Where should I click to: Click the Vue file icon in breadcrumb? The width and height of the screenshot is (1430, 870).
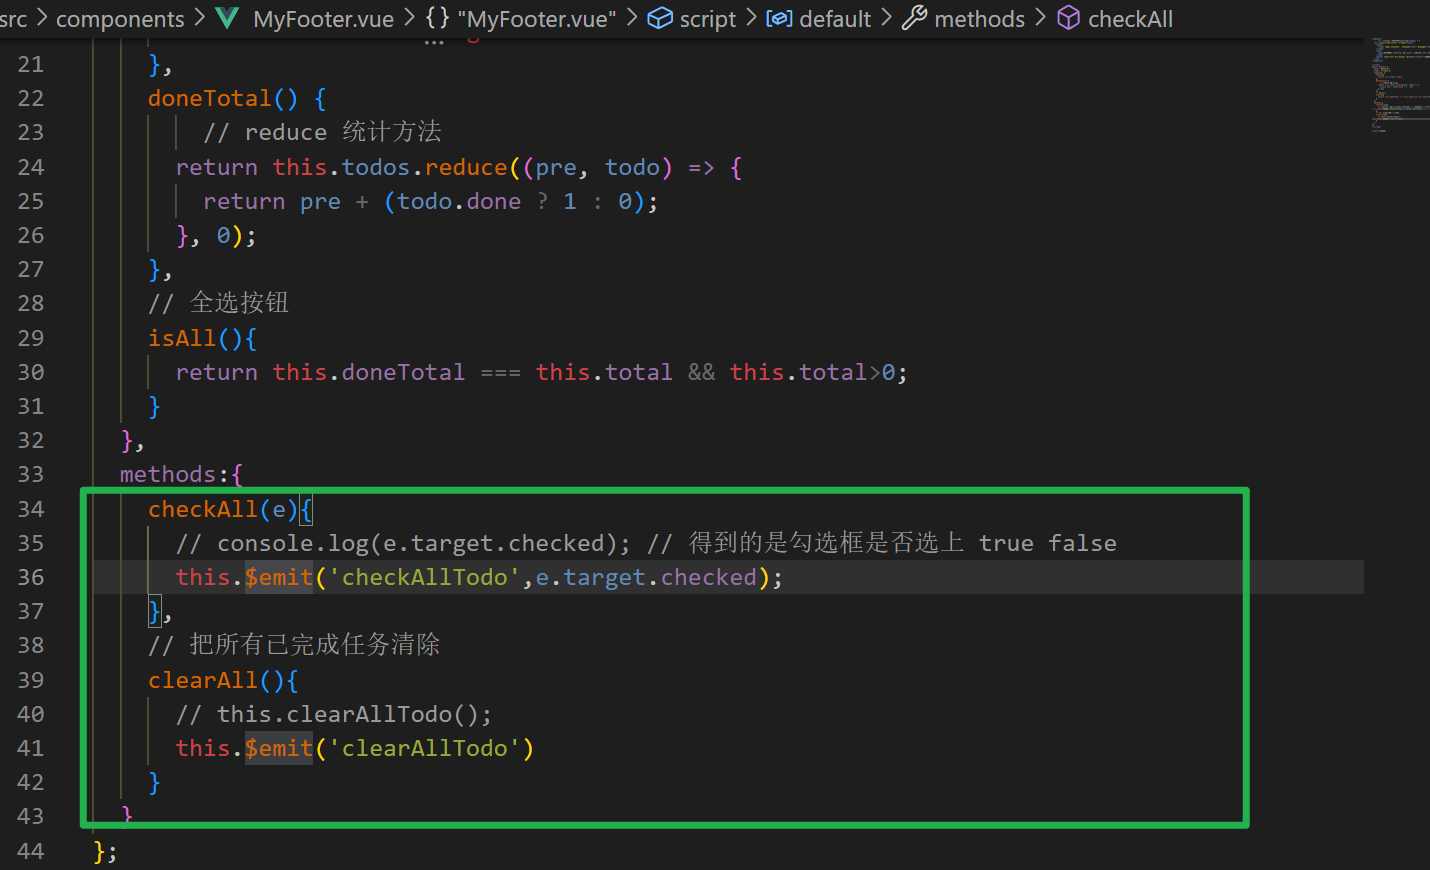coord(228,18)
